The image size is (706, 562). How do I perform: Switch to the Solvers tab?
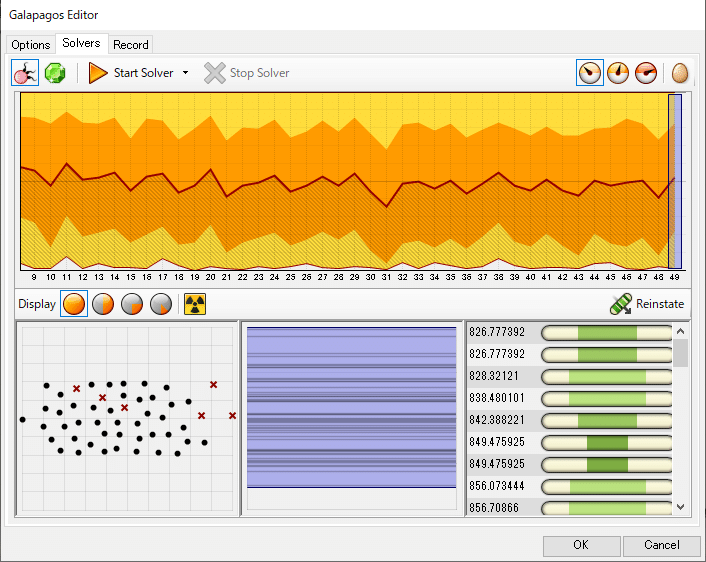(81, 43)
